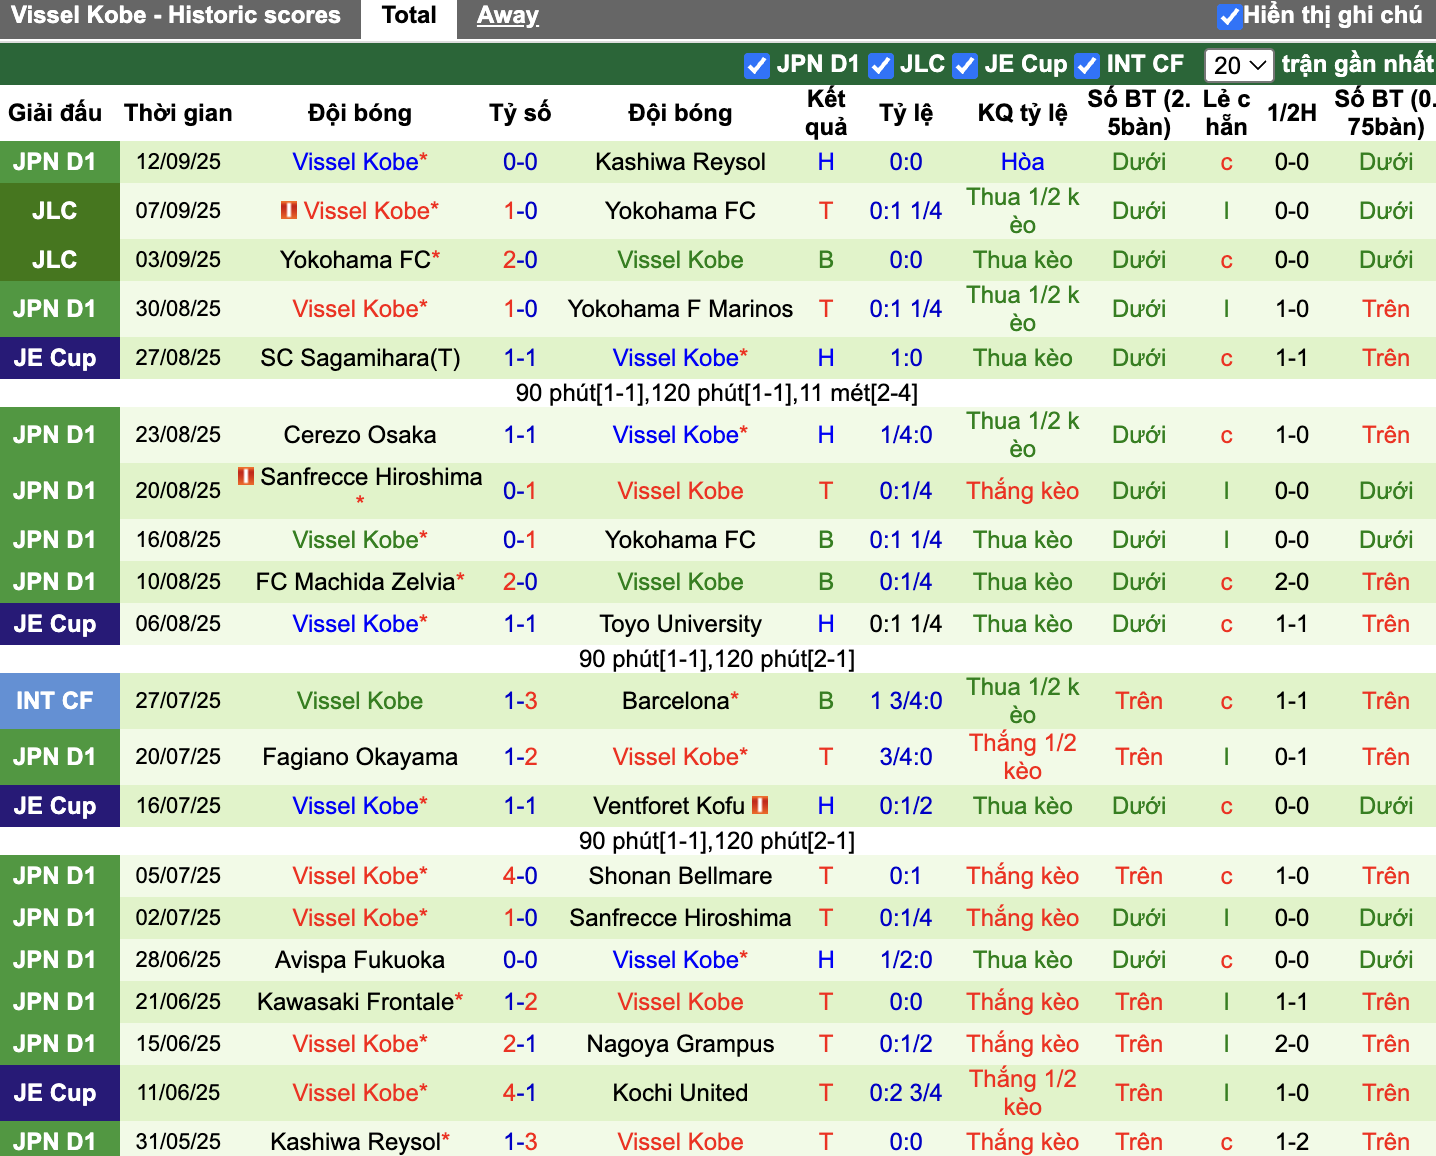Click Trên over/under on Barcelona row
This screenshot has width=1436, height=1156.
point(1139,701)
